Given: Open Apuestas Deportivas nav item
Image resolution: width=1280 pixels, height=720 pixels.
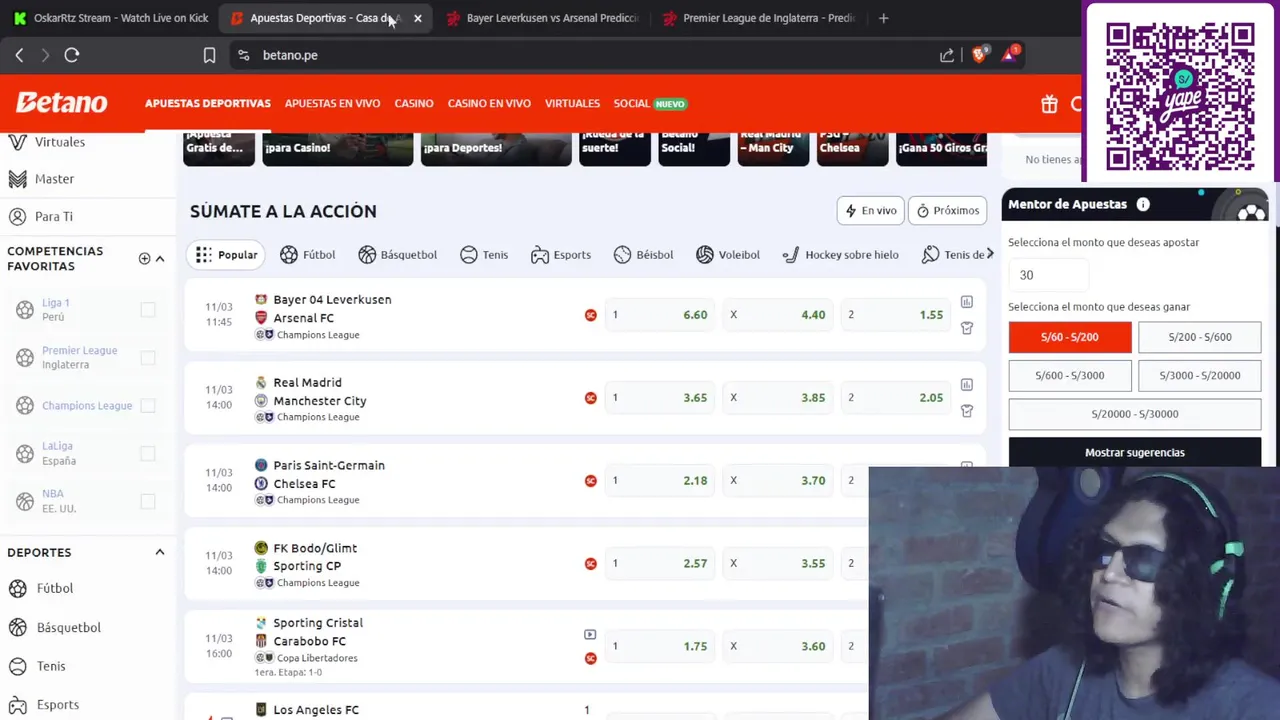Looking at the screenshot, I should point(208,104).
